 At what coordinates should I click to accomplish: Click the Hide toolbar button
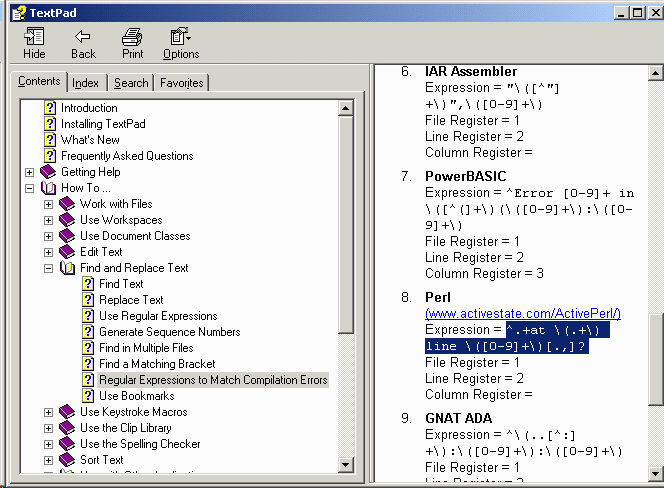[34, 43]
